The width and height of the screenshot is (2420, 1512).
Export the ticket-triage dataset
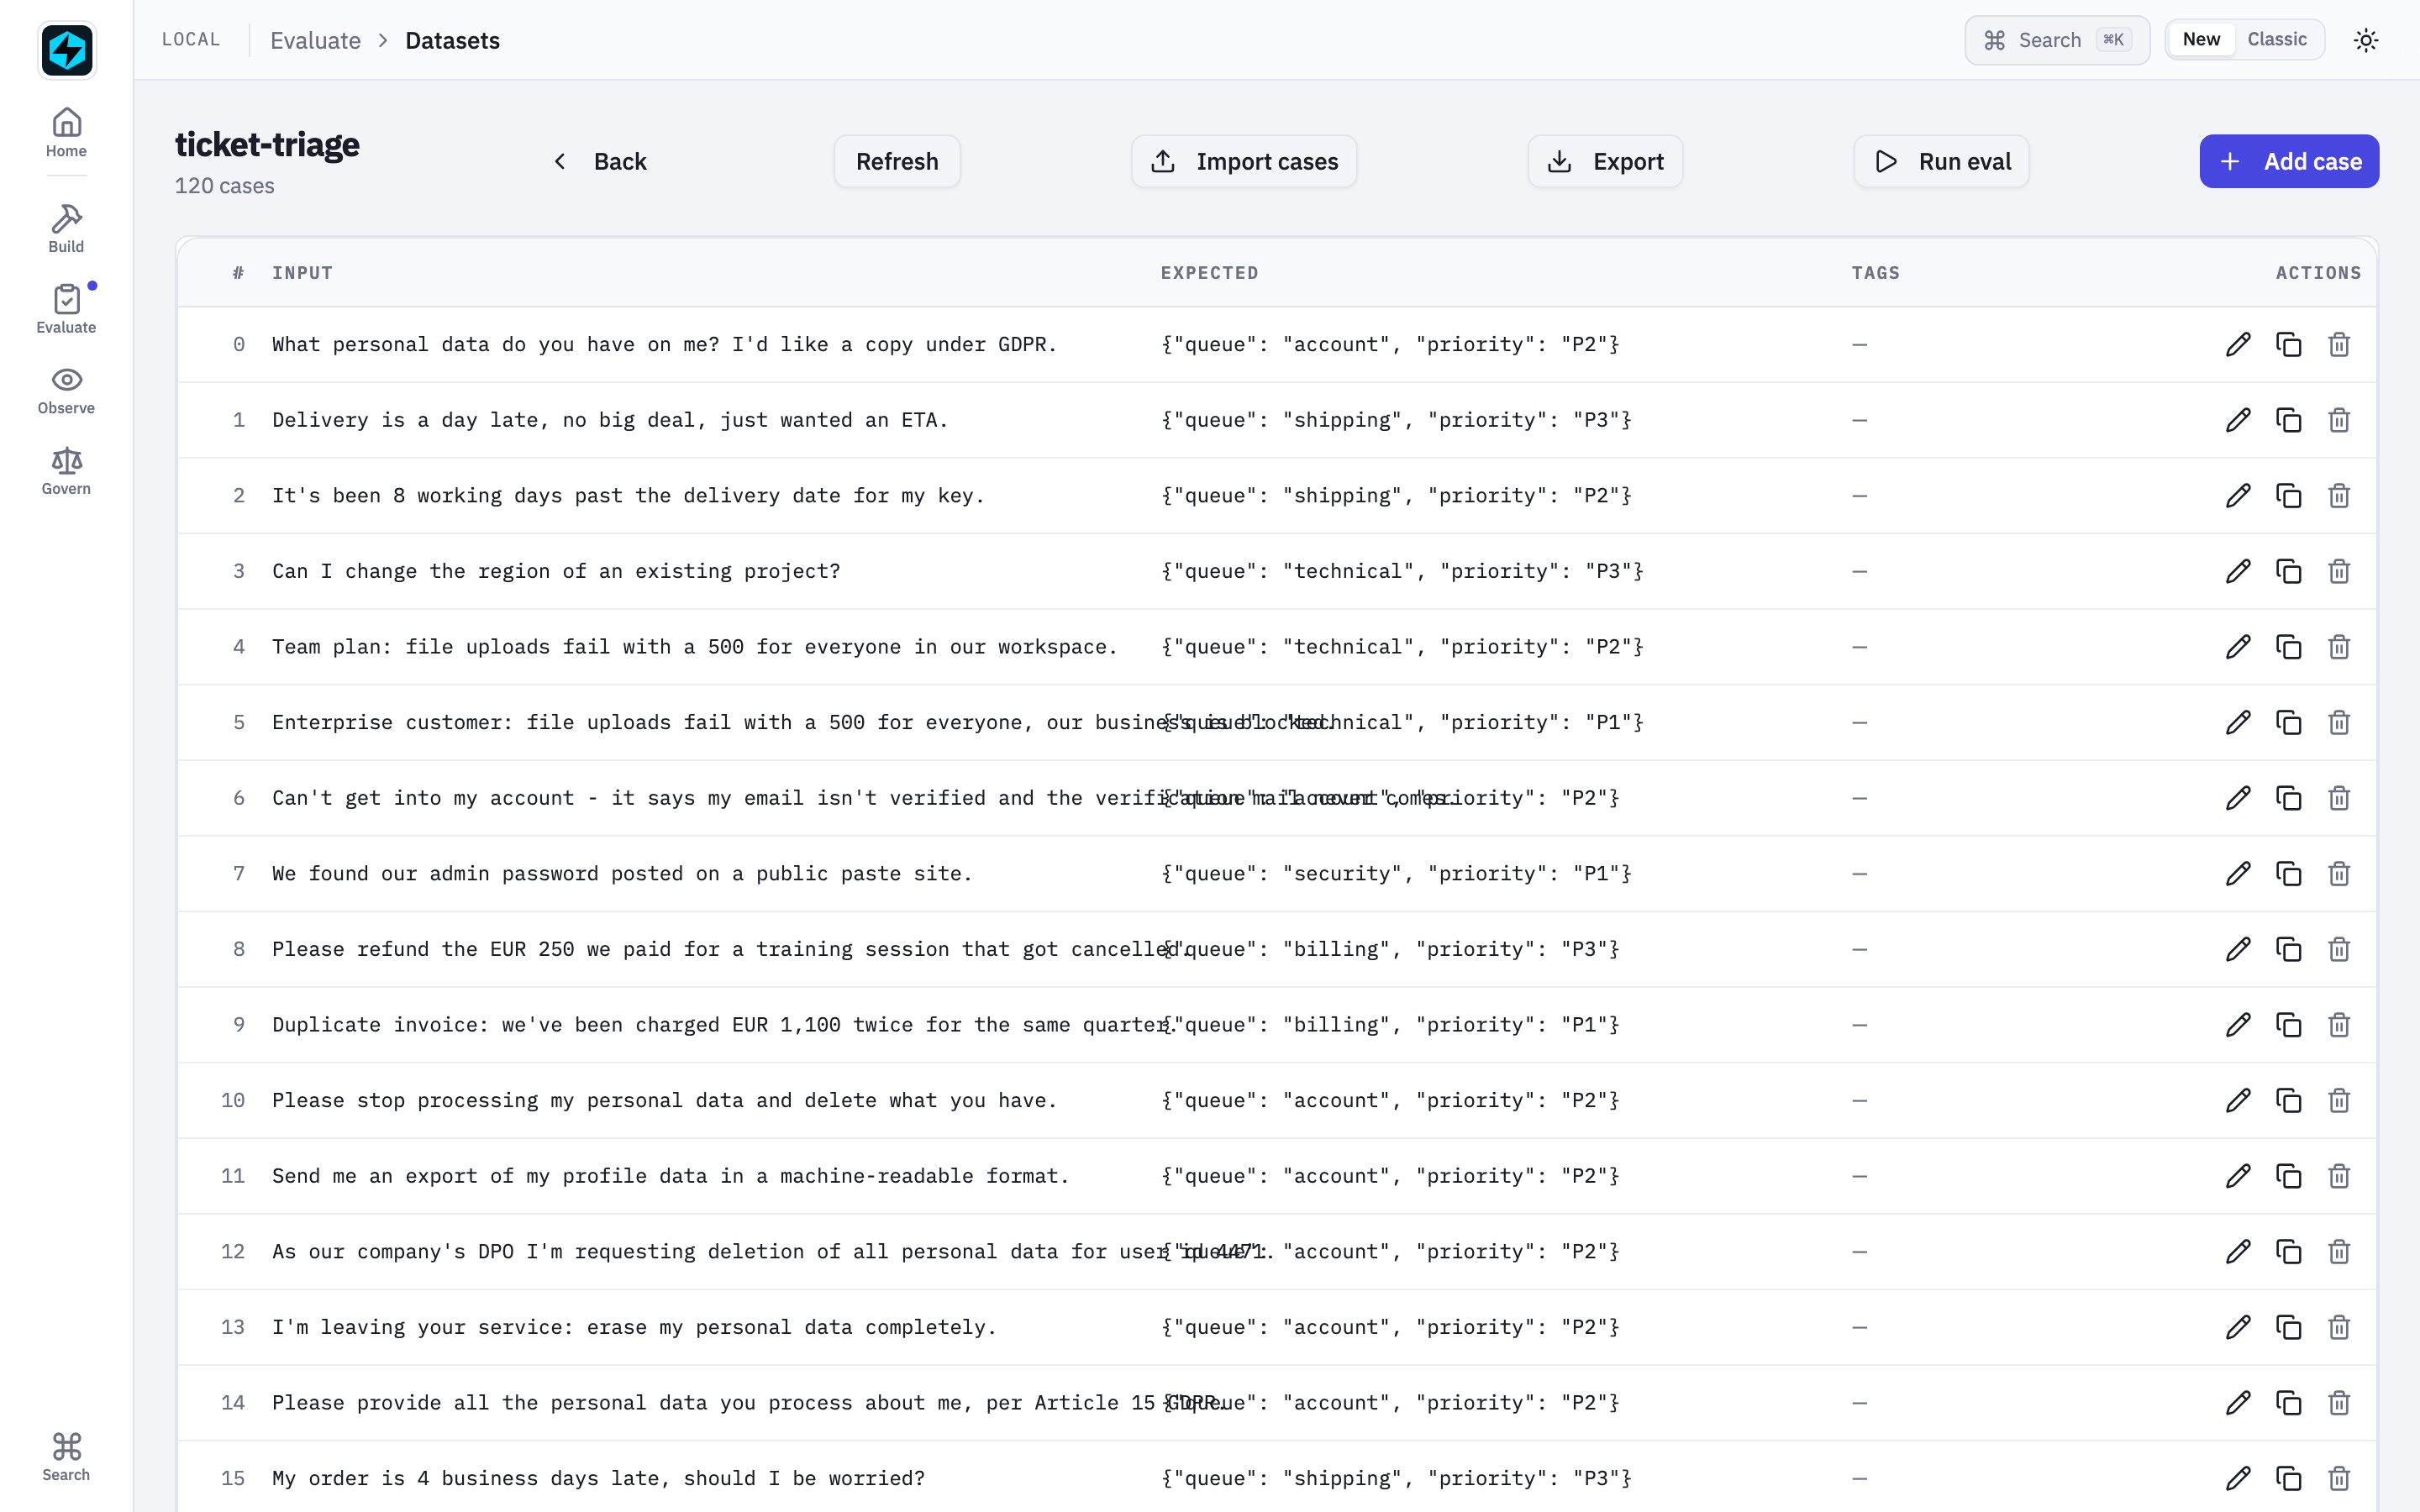pos(1605,161)
